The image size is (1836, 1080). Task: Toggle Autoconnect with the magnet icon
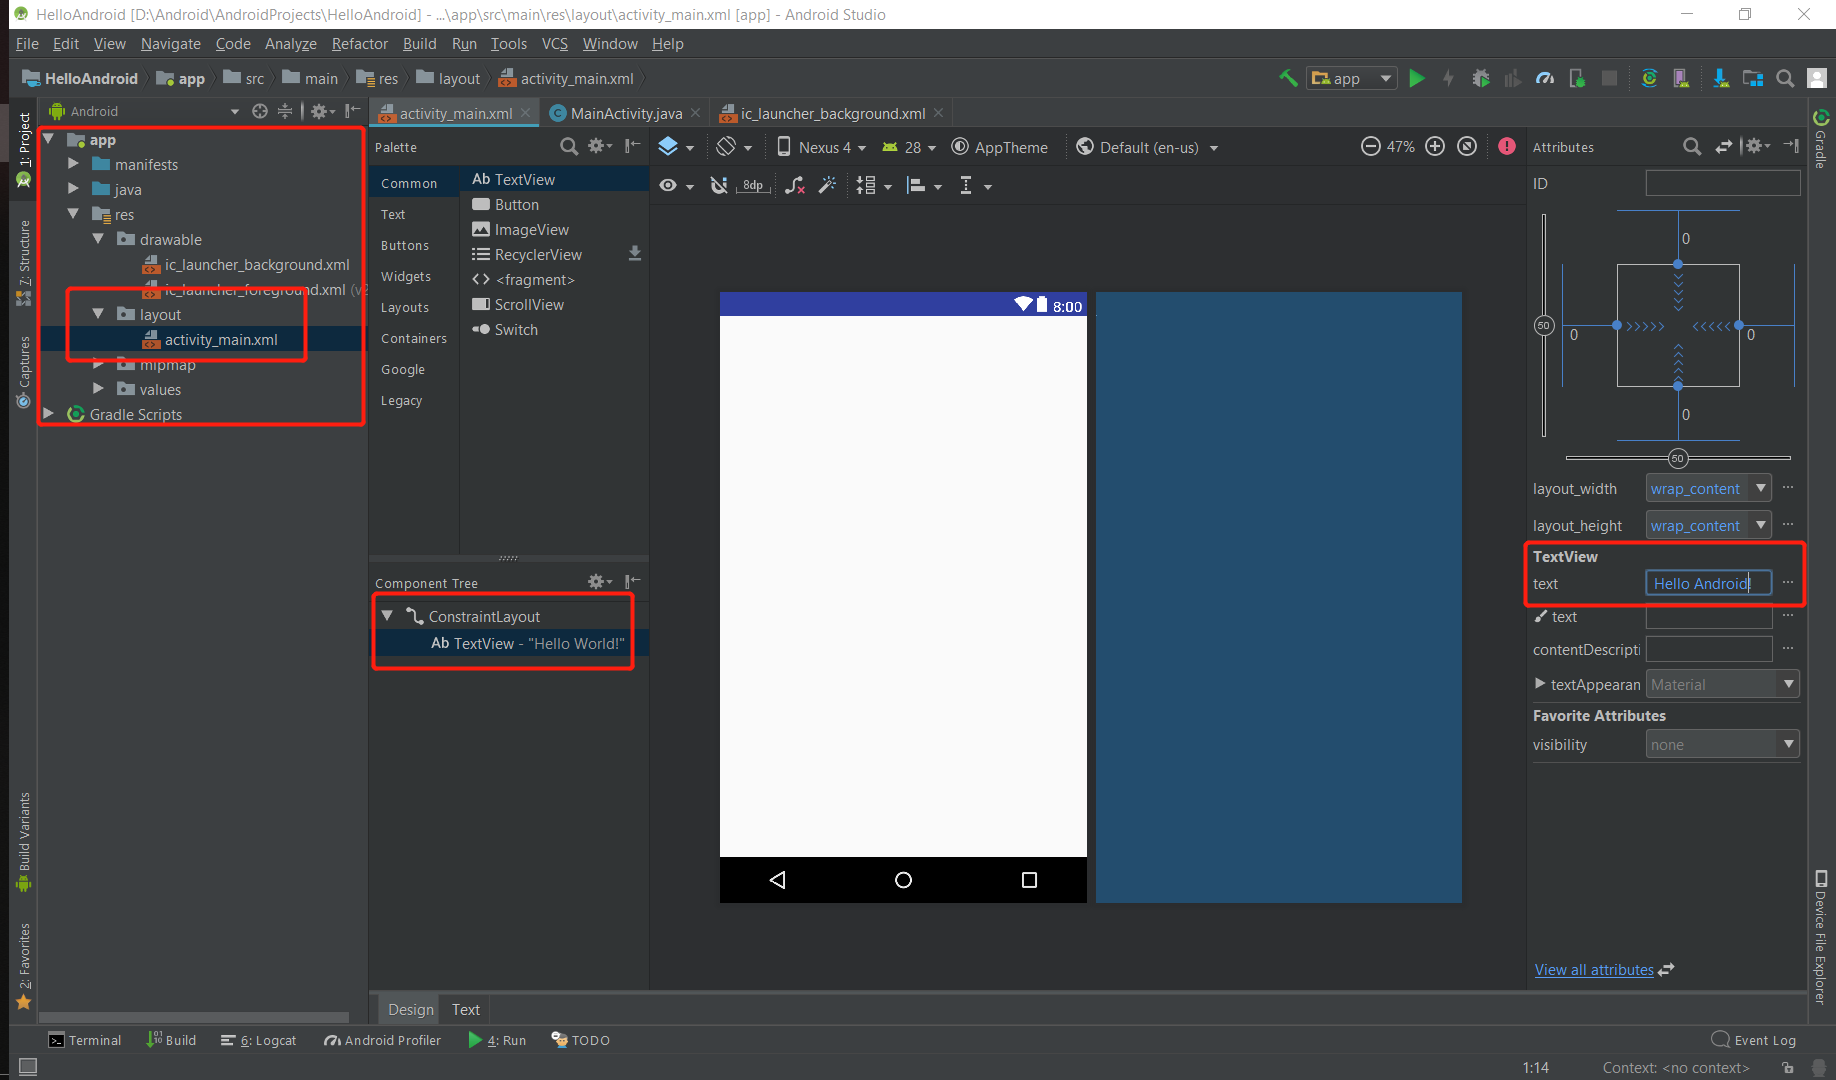[x=720, y=185]
